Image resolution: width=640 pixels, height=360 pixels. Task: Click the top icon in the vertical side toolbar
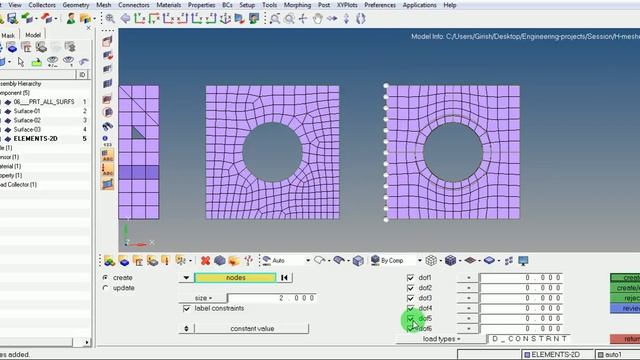pyautogui.click(x=107, y=41)
